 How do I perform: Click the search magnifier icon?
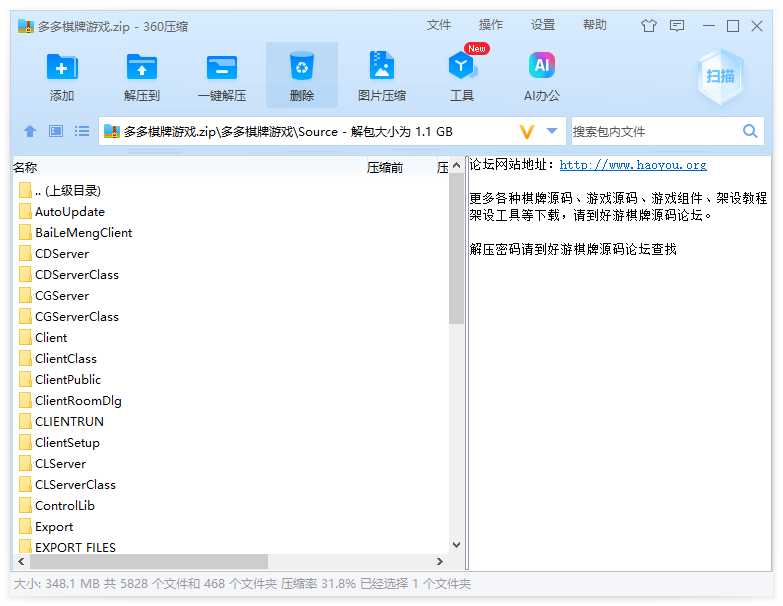750,131
